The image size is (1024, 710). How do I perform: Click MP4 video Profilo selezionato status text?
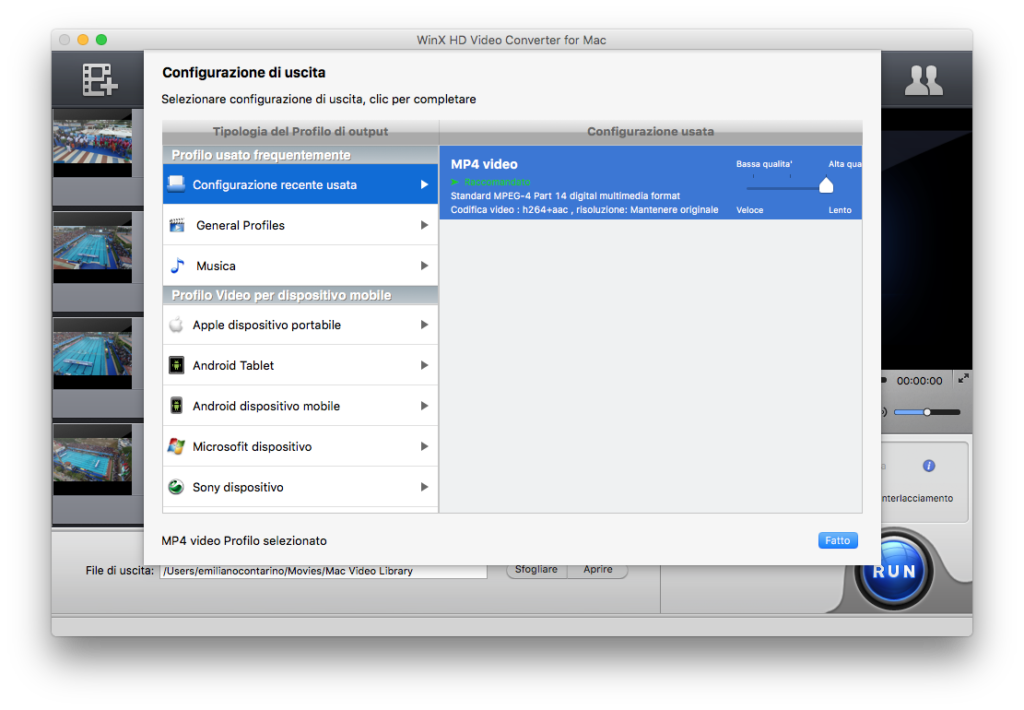click(x=244, y=541)
